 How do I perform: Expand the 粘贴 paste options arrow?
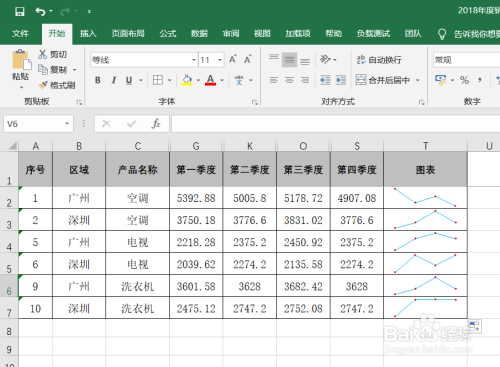click(x=21, y=87)
